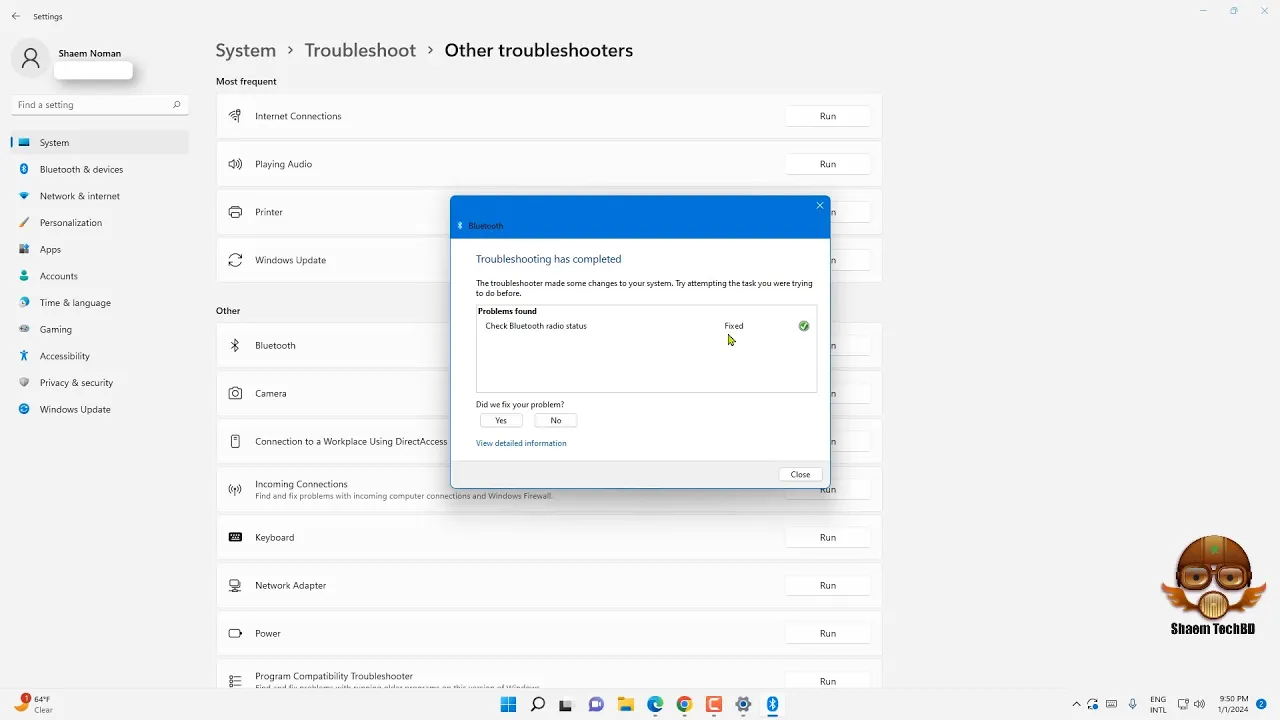1280x720 pixels.
Task: Close the Bluetooth dialog with X
Action: tap(820, 205)
